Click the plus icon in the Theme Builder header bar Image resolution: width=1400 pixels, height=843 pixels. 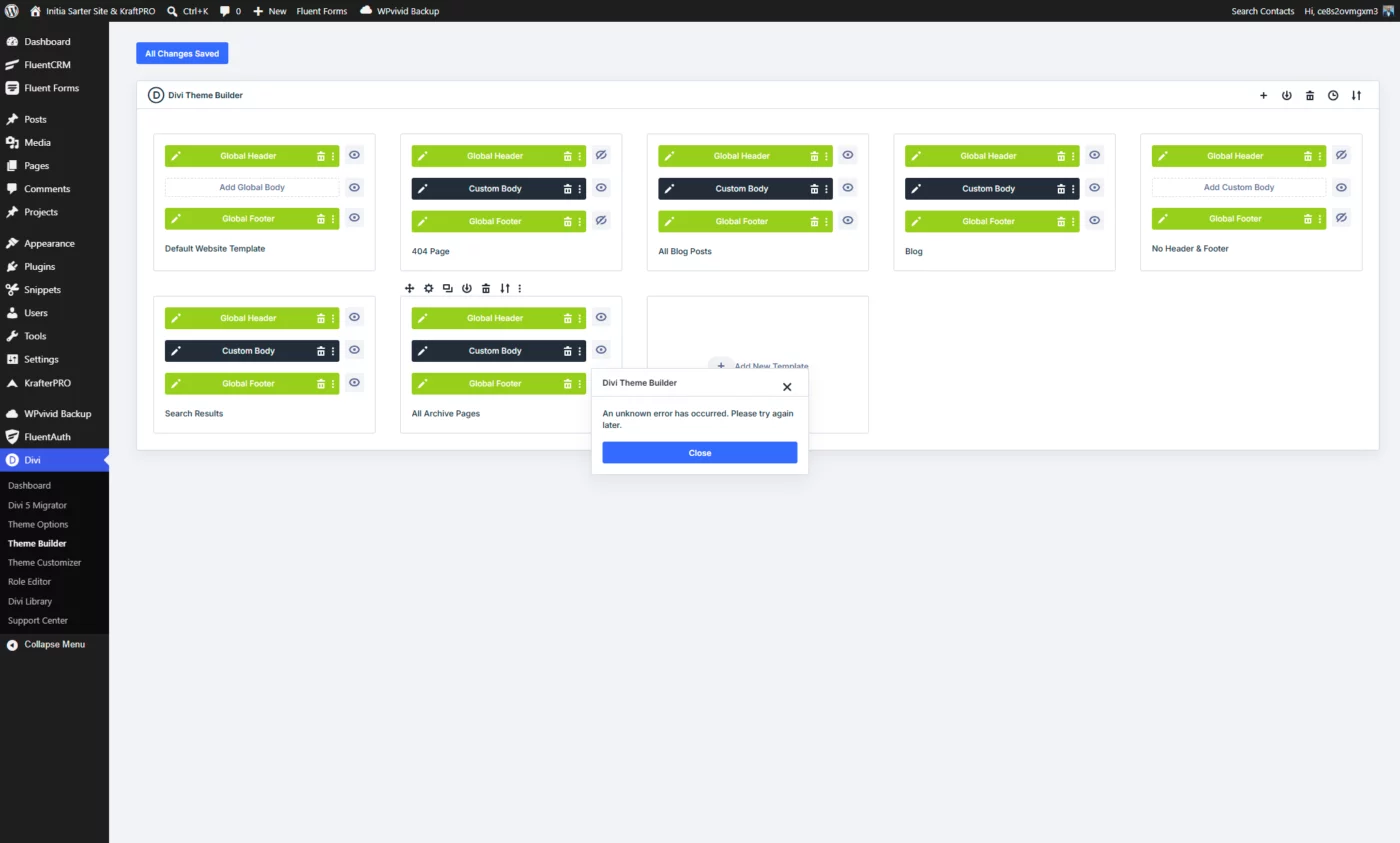click(1263, 95)
